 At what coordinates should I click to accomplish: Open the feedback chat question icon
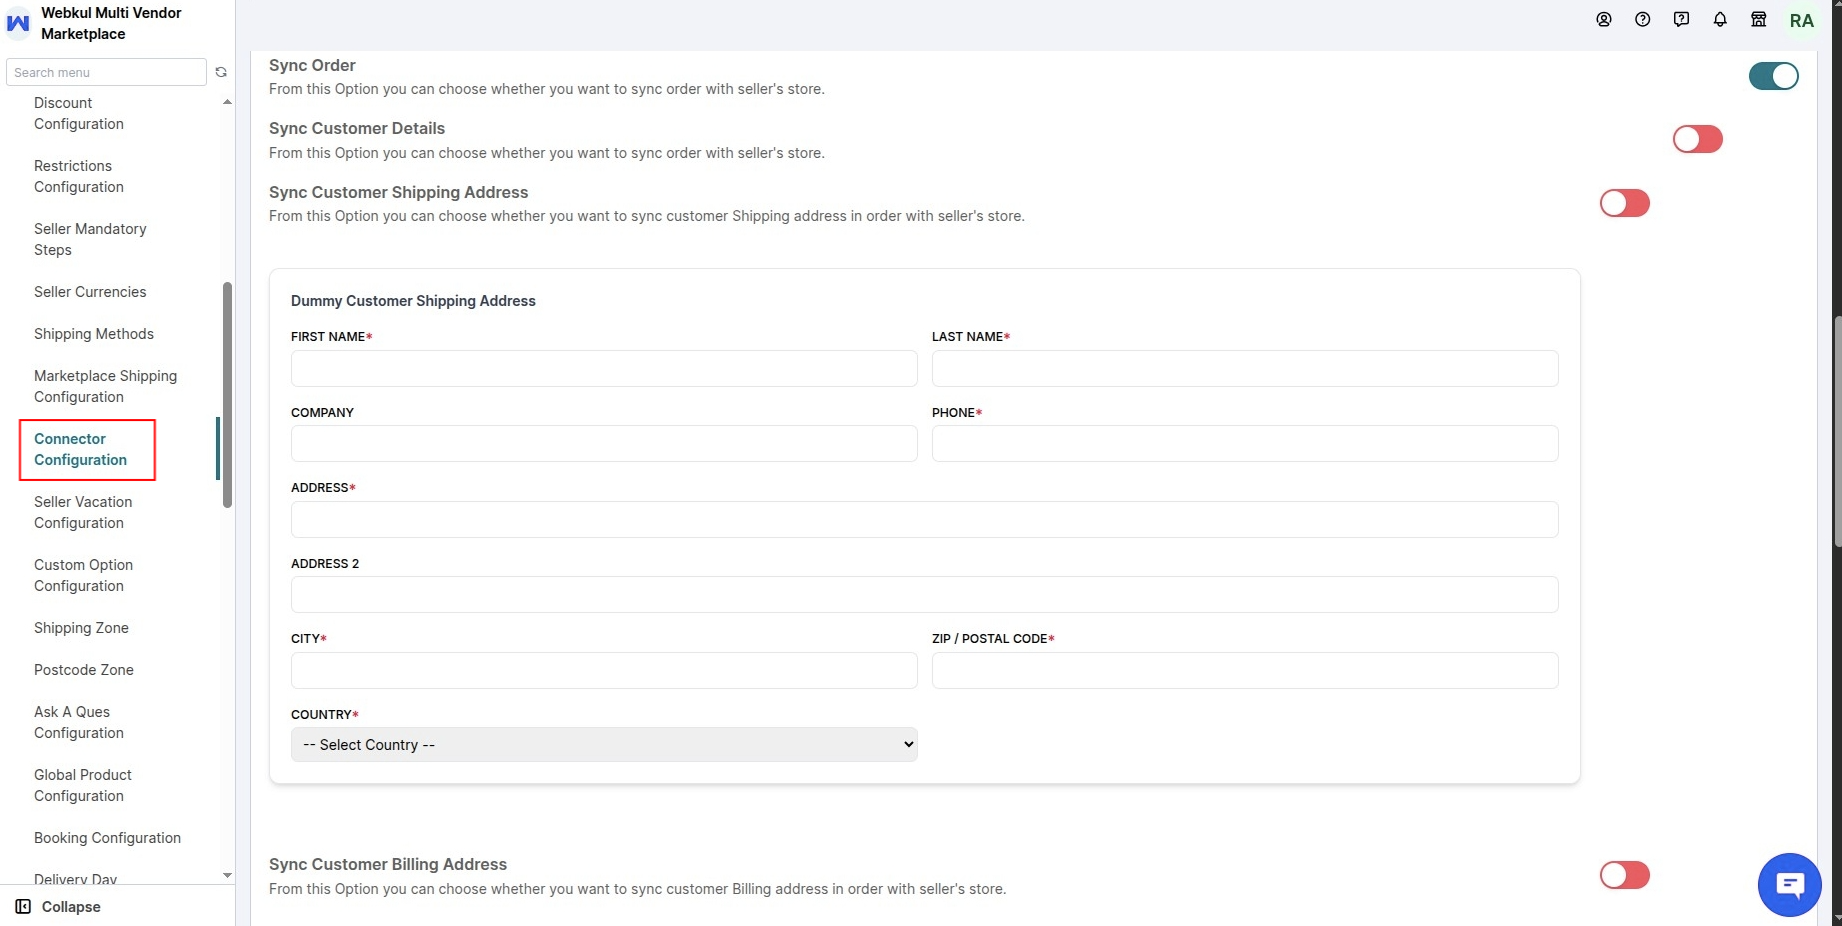(1682, 19)
